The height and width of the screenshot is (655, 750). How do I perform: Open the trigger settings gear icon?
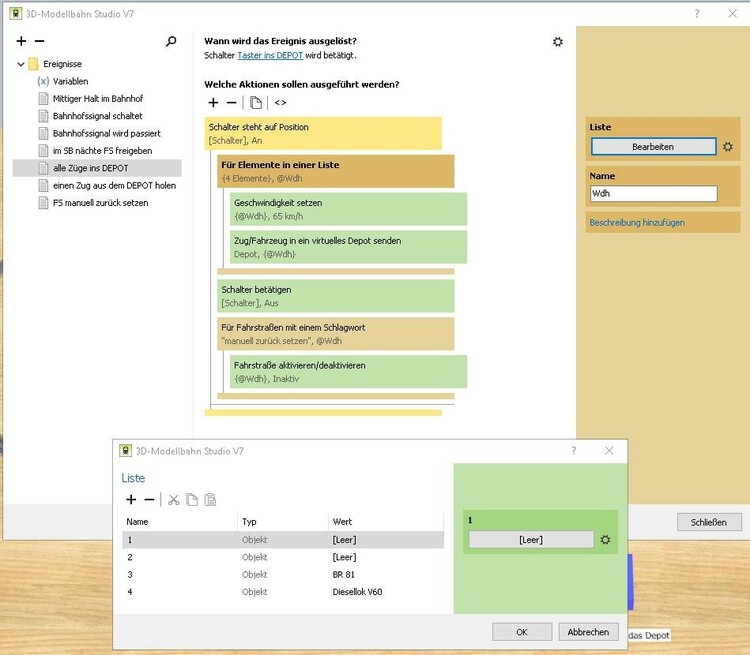558,41
